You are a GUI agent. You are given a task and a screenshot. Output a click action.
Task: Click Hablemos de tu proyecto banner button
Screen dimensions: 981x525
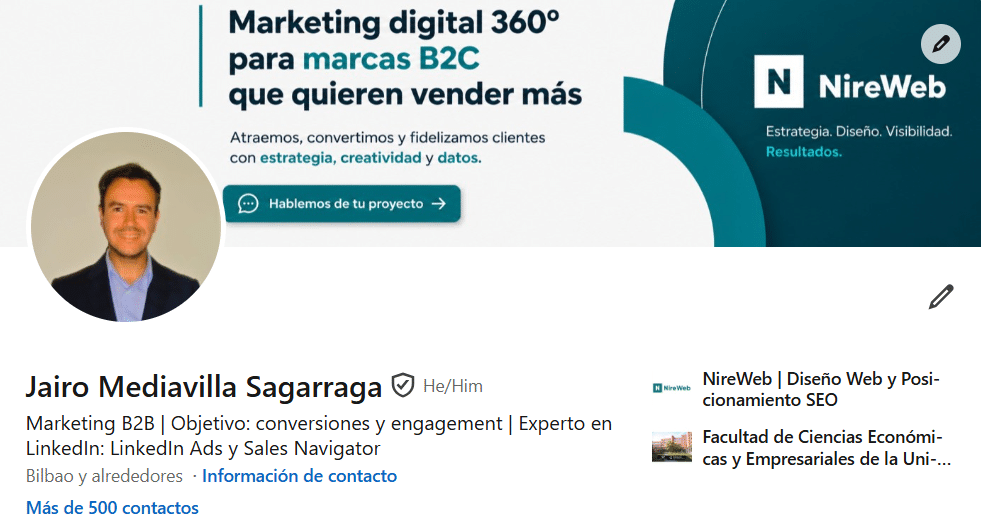[342, 203]
